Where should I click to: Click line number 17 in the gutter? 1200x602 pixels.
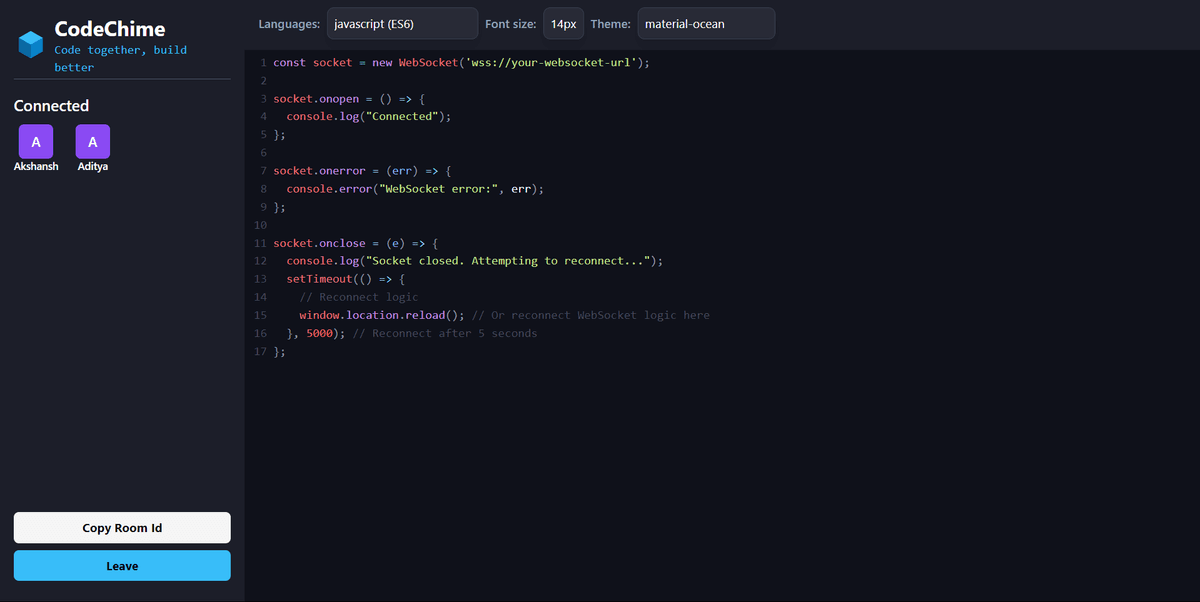260,351
